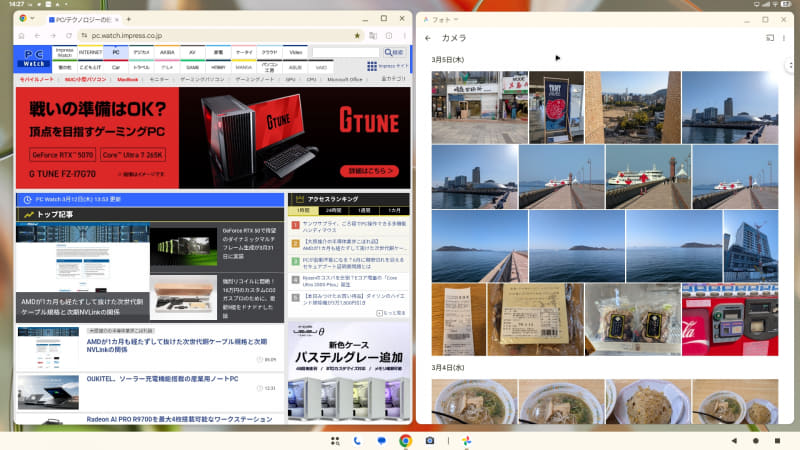Open the first ramen bowl photo
Screen dimensions: 800x450
point(474,402)
